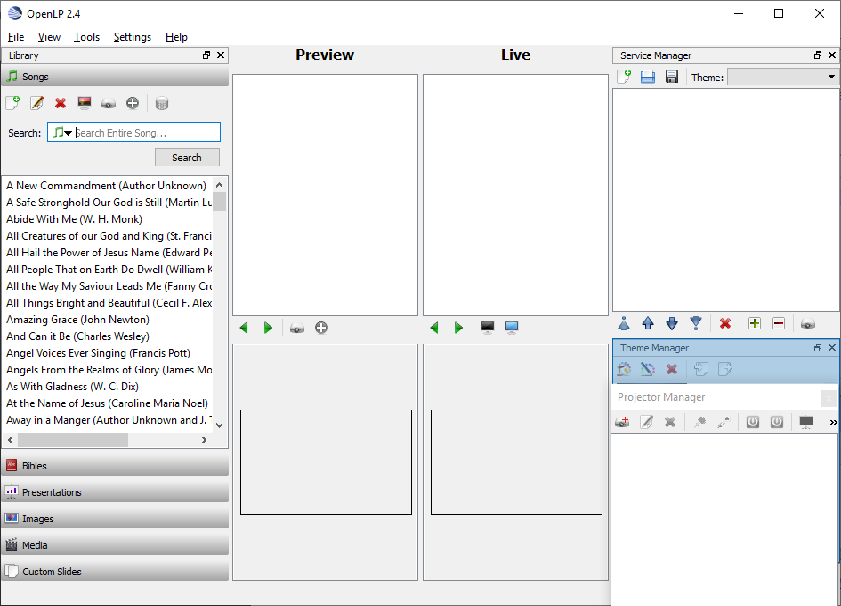841x606 pixels.
Task: Select song All Hail the Power of Jesus Name
Action: click(x=109, y=253)
